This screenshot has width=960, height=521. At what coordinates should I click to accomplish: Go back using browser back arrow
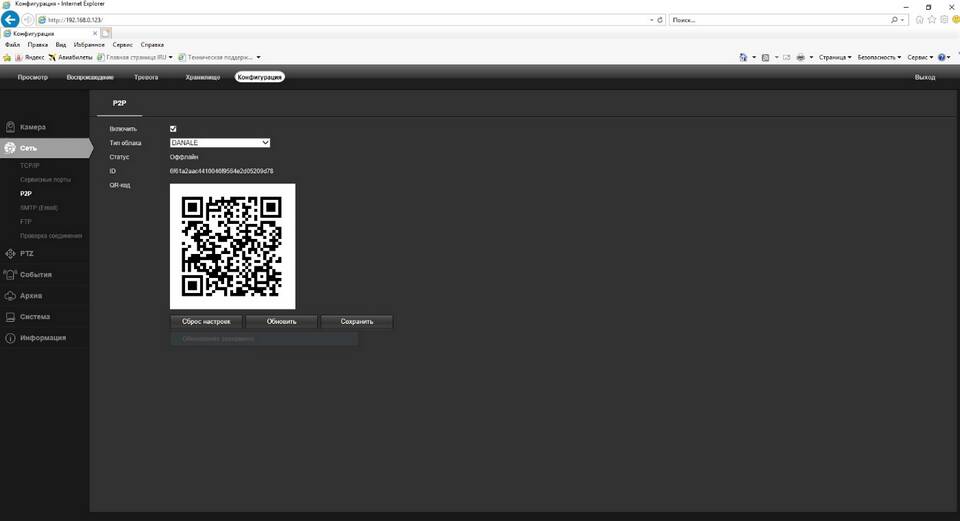click(10, 19)
